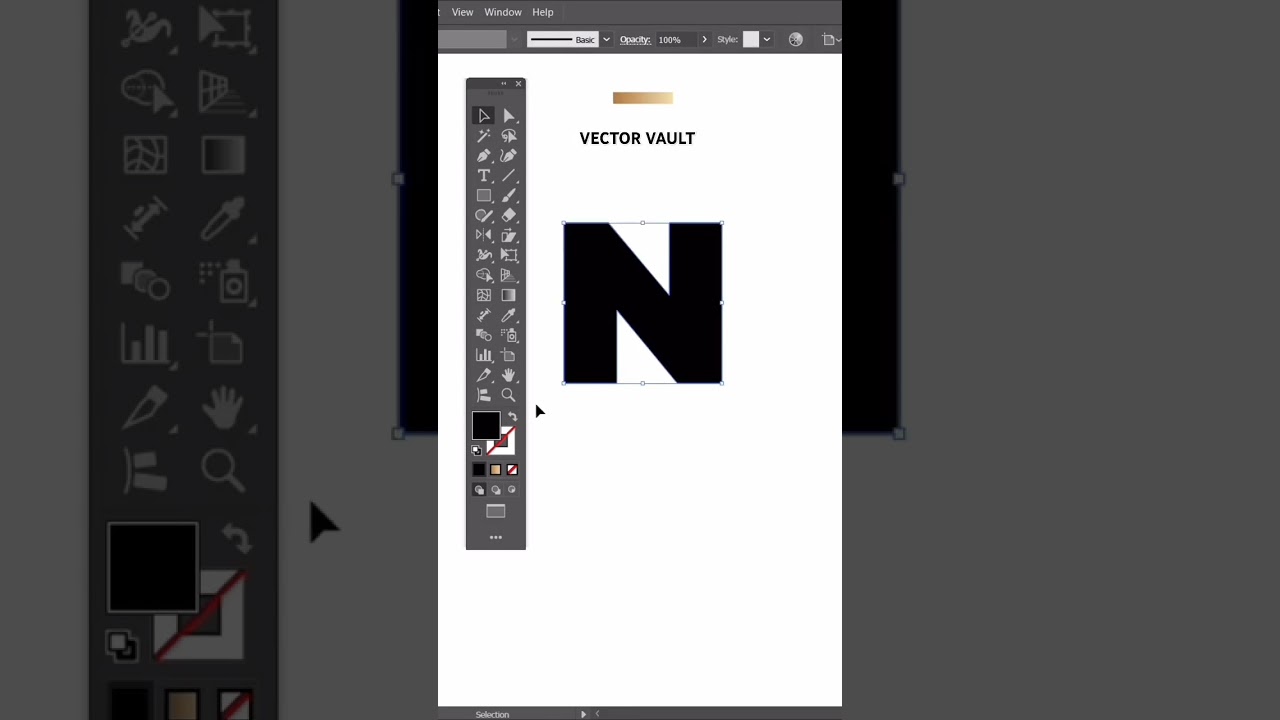Click the Swap Fill and Stroke arrow

tap(512, 417)
